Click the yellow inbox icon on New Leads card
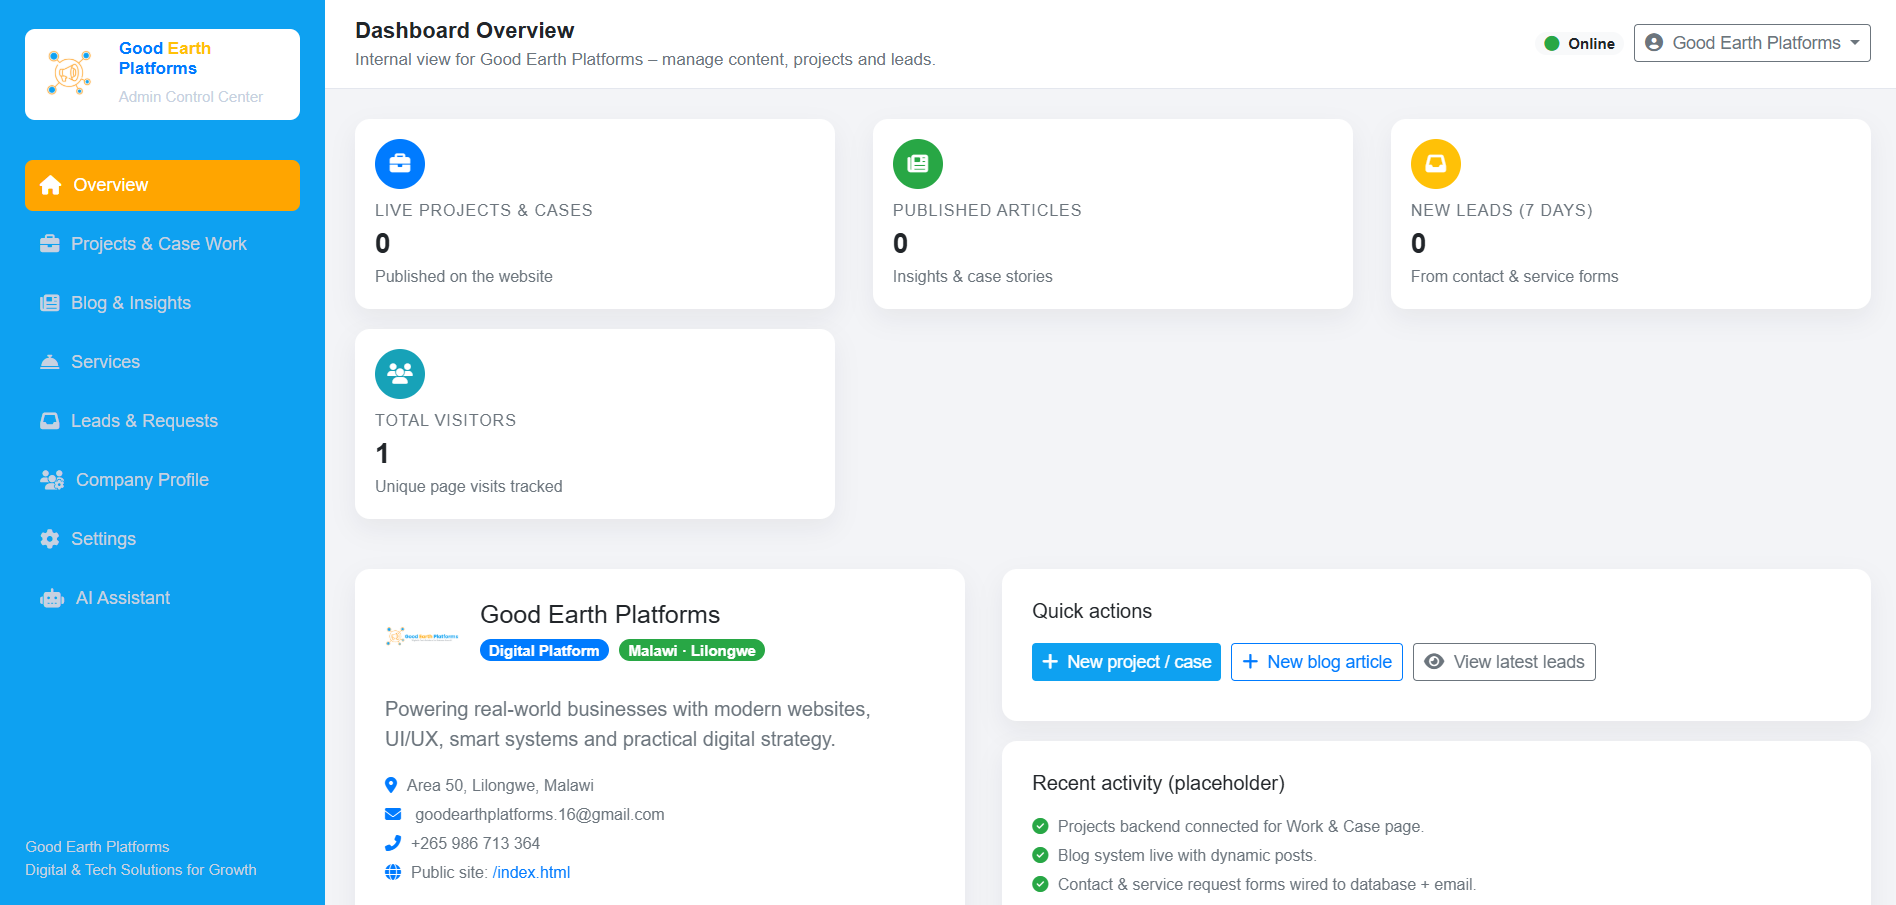 [x=1436, y=164]
